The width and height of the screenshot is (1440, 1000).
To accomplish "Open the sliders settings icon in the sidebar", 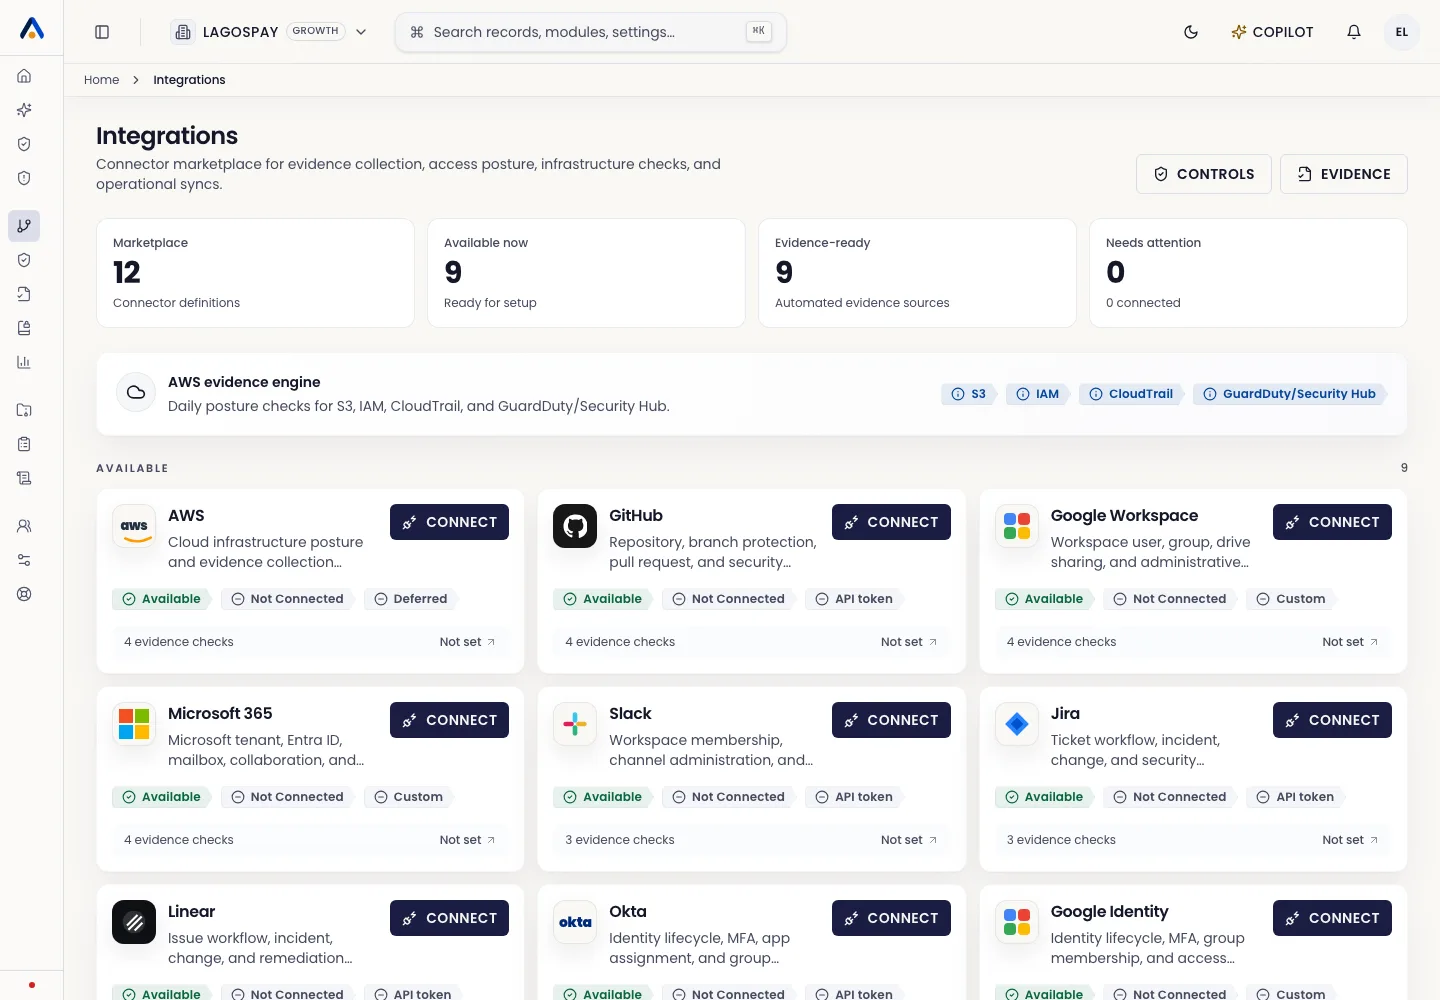I will pyautogui.click(x=24, y=560).
